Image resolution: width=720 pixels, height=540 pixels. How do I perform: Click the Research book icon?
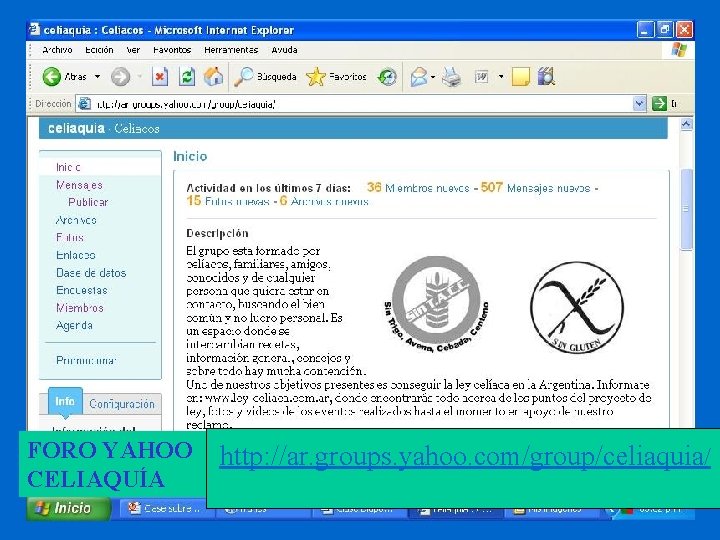point(546,77)
